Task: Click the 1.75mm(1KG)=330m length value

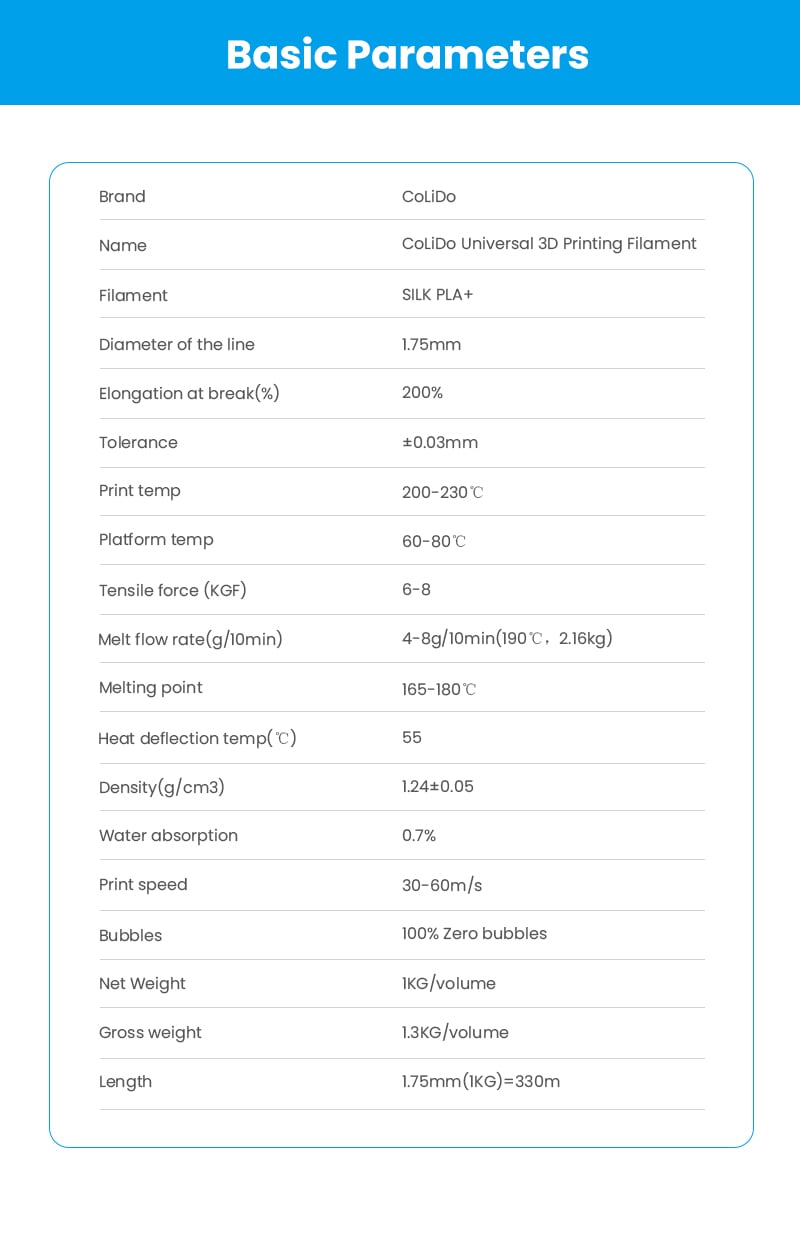Action: (x=481, y=1082)
